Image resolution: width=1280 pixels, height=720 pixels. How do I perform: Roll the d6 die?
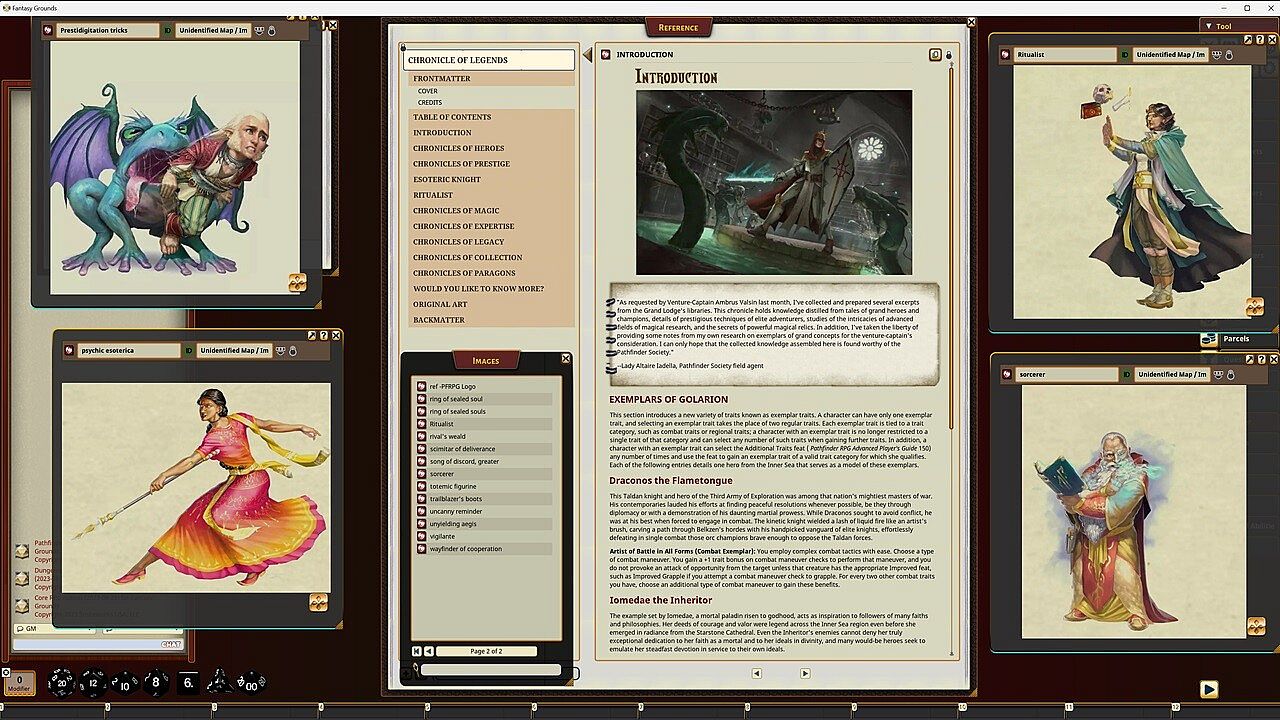click(x=188, y=683)
